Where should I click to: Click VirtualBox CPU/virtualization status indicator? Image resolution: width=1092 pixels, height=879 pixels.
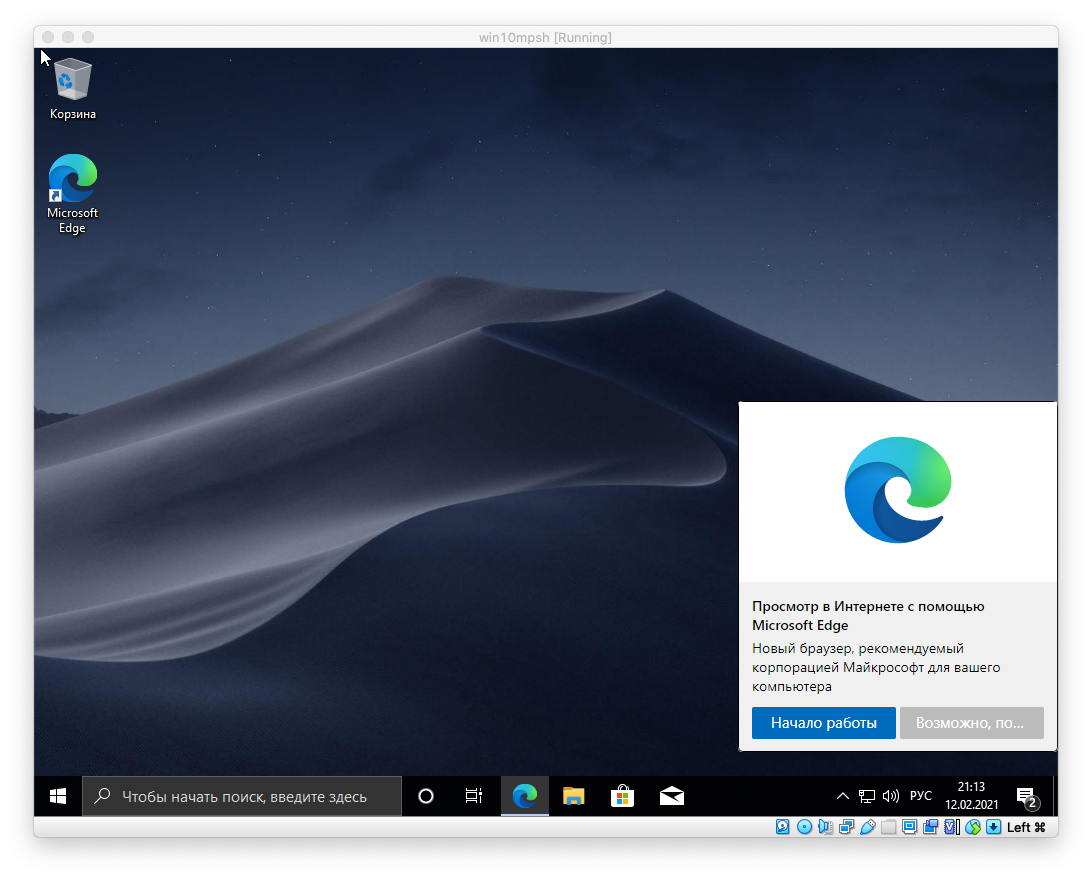[951, 827]
